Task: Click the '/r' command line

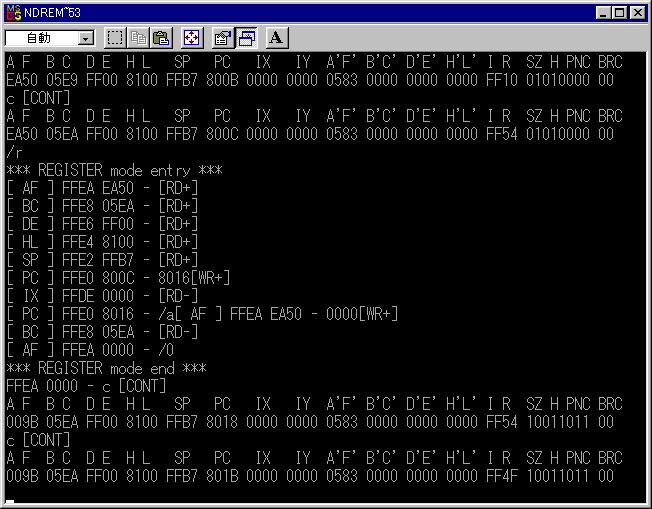Action: [x=14, y=153]
